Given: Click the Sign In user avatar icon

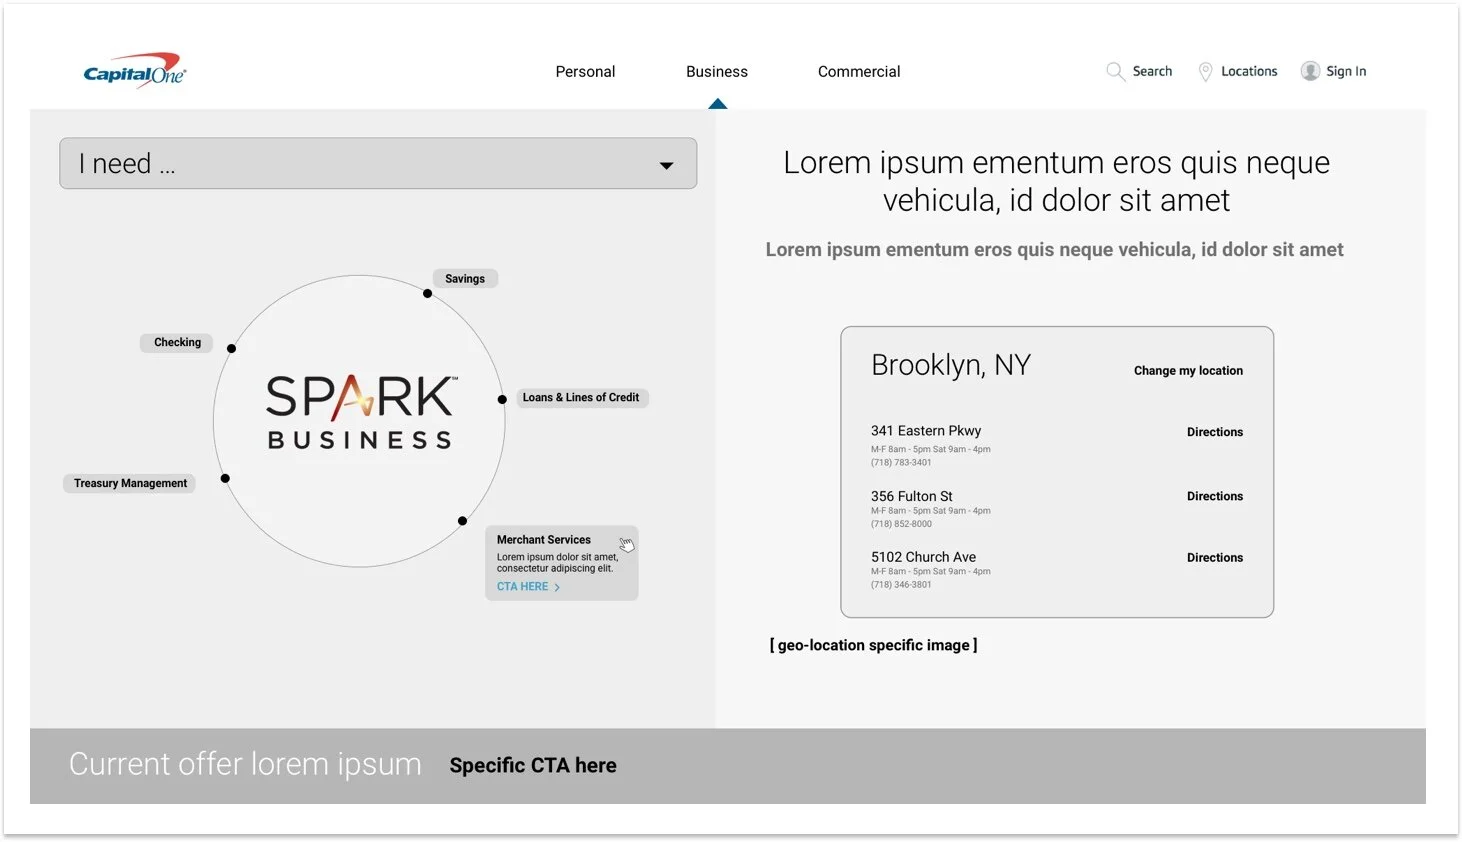Looking at the screenshot, I should tap(1310, 71).
